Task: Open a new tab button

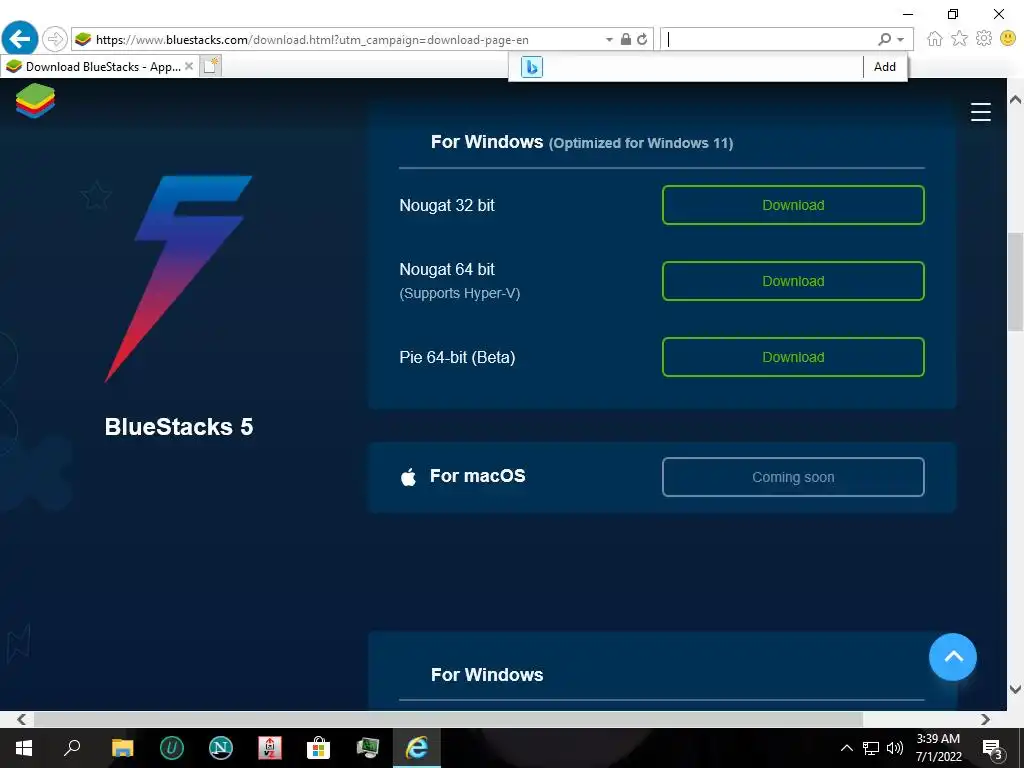Action: click(210, 66)
